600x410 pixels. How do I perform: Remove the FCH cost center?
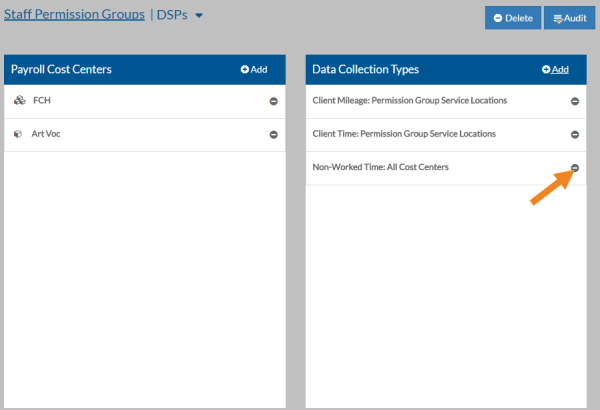click(x=273, y=102)
